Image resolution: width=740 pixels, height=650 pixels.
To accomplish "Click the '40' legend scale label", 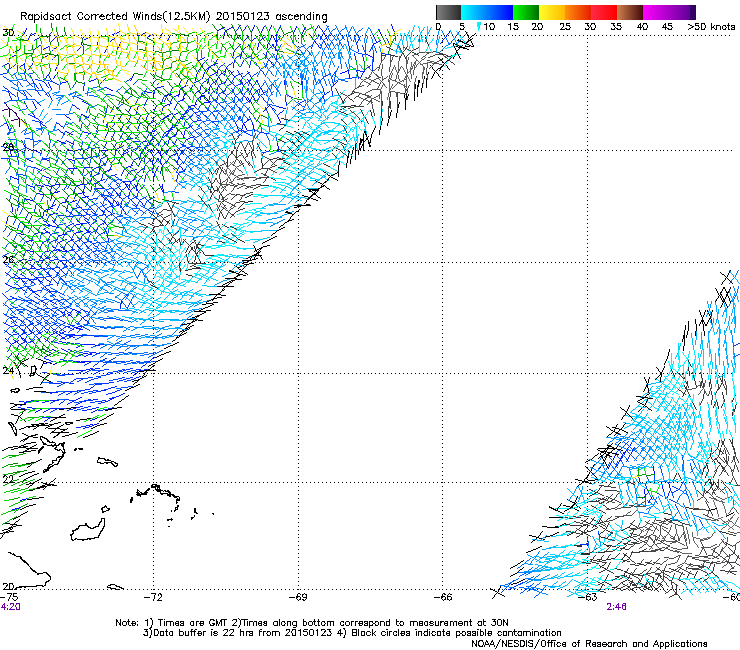I will click(x=642, y=26).
